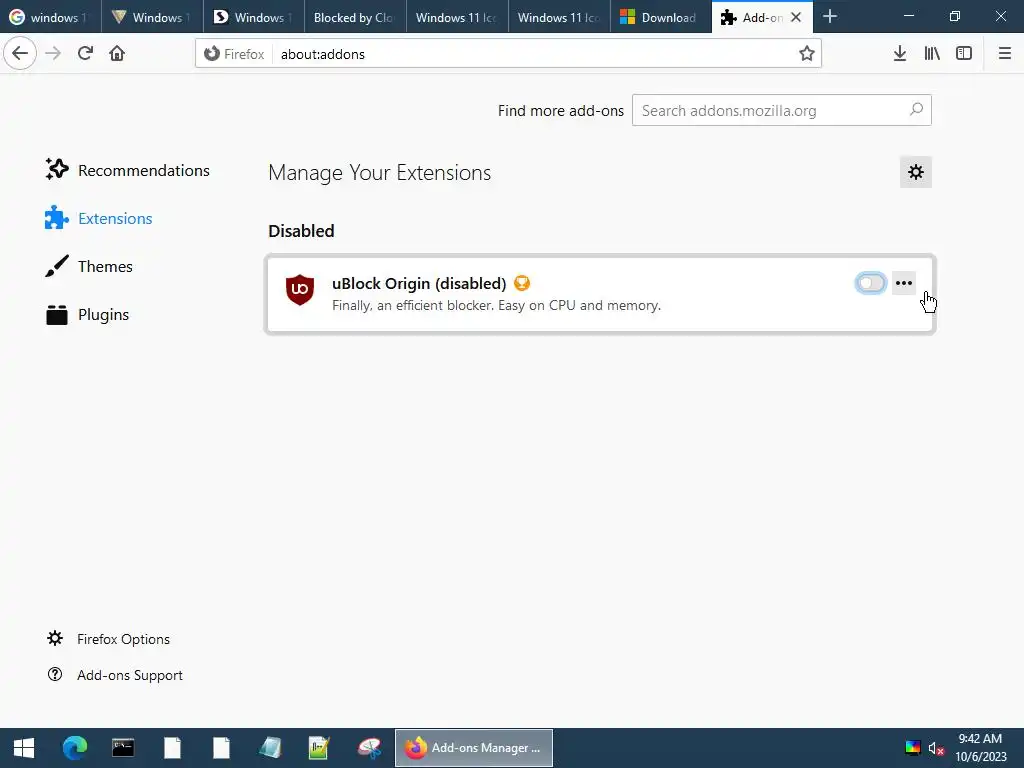Screen dimensions: 1024x768
Task: Open more options for uBlock Origin
Action: [x=904, y=283]
